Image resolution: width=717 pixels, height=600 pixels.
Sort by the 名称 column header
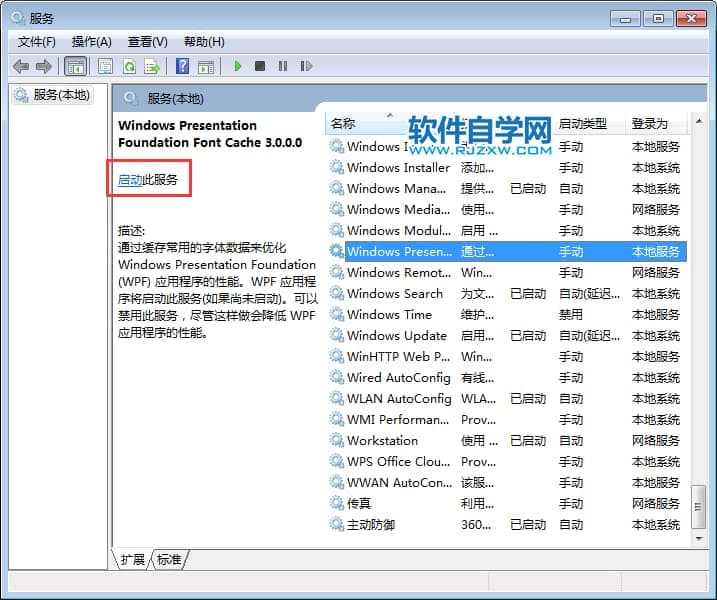point(343,124)
